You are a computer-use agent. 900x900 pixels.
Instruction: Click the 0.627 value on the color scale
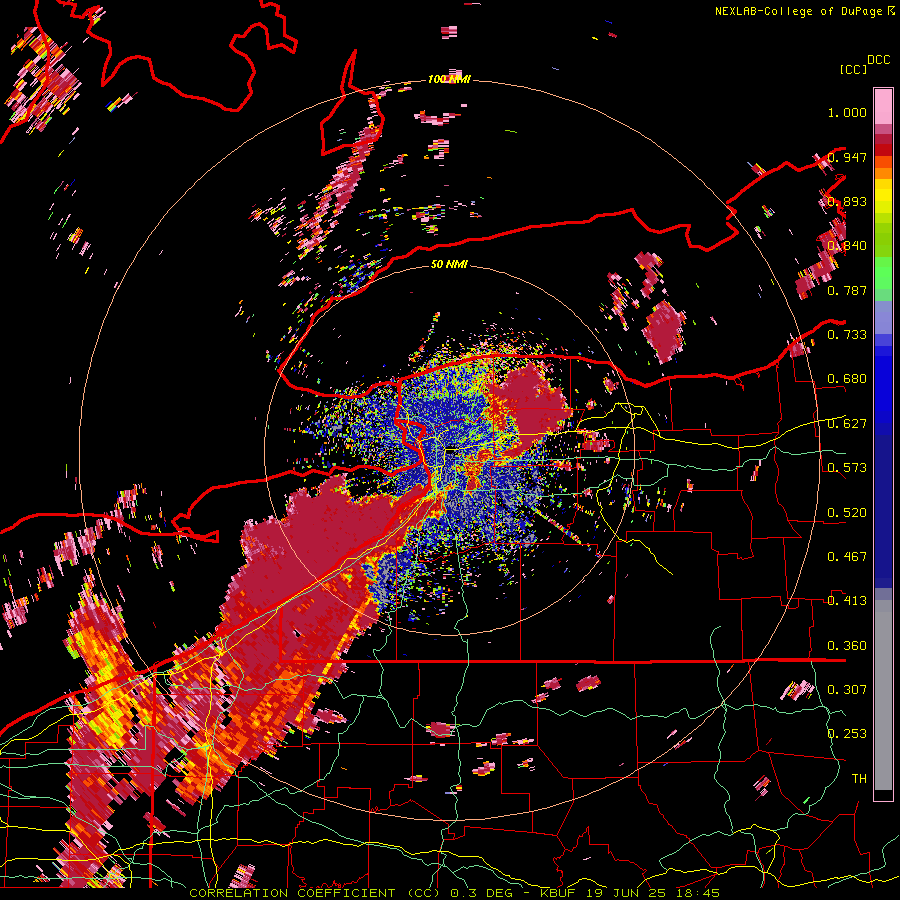click(847, 424)
